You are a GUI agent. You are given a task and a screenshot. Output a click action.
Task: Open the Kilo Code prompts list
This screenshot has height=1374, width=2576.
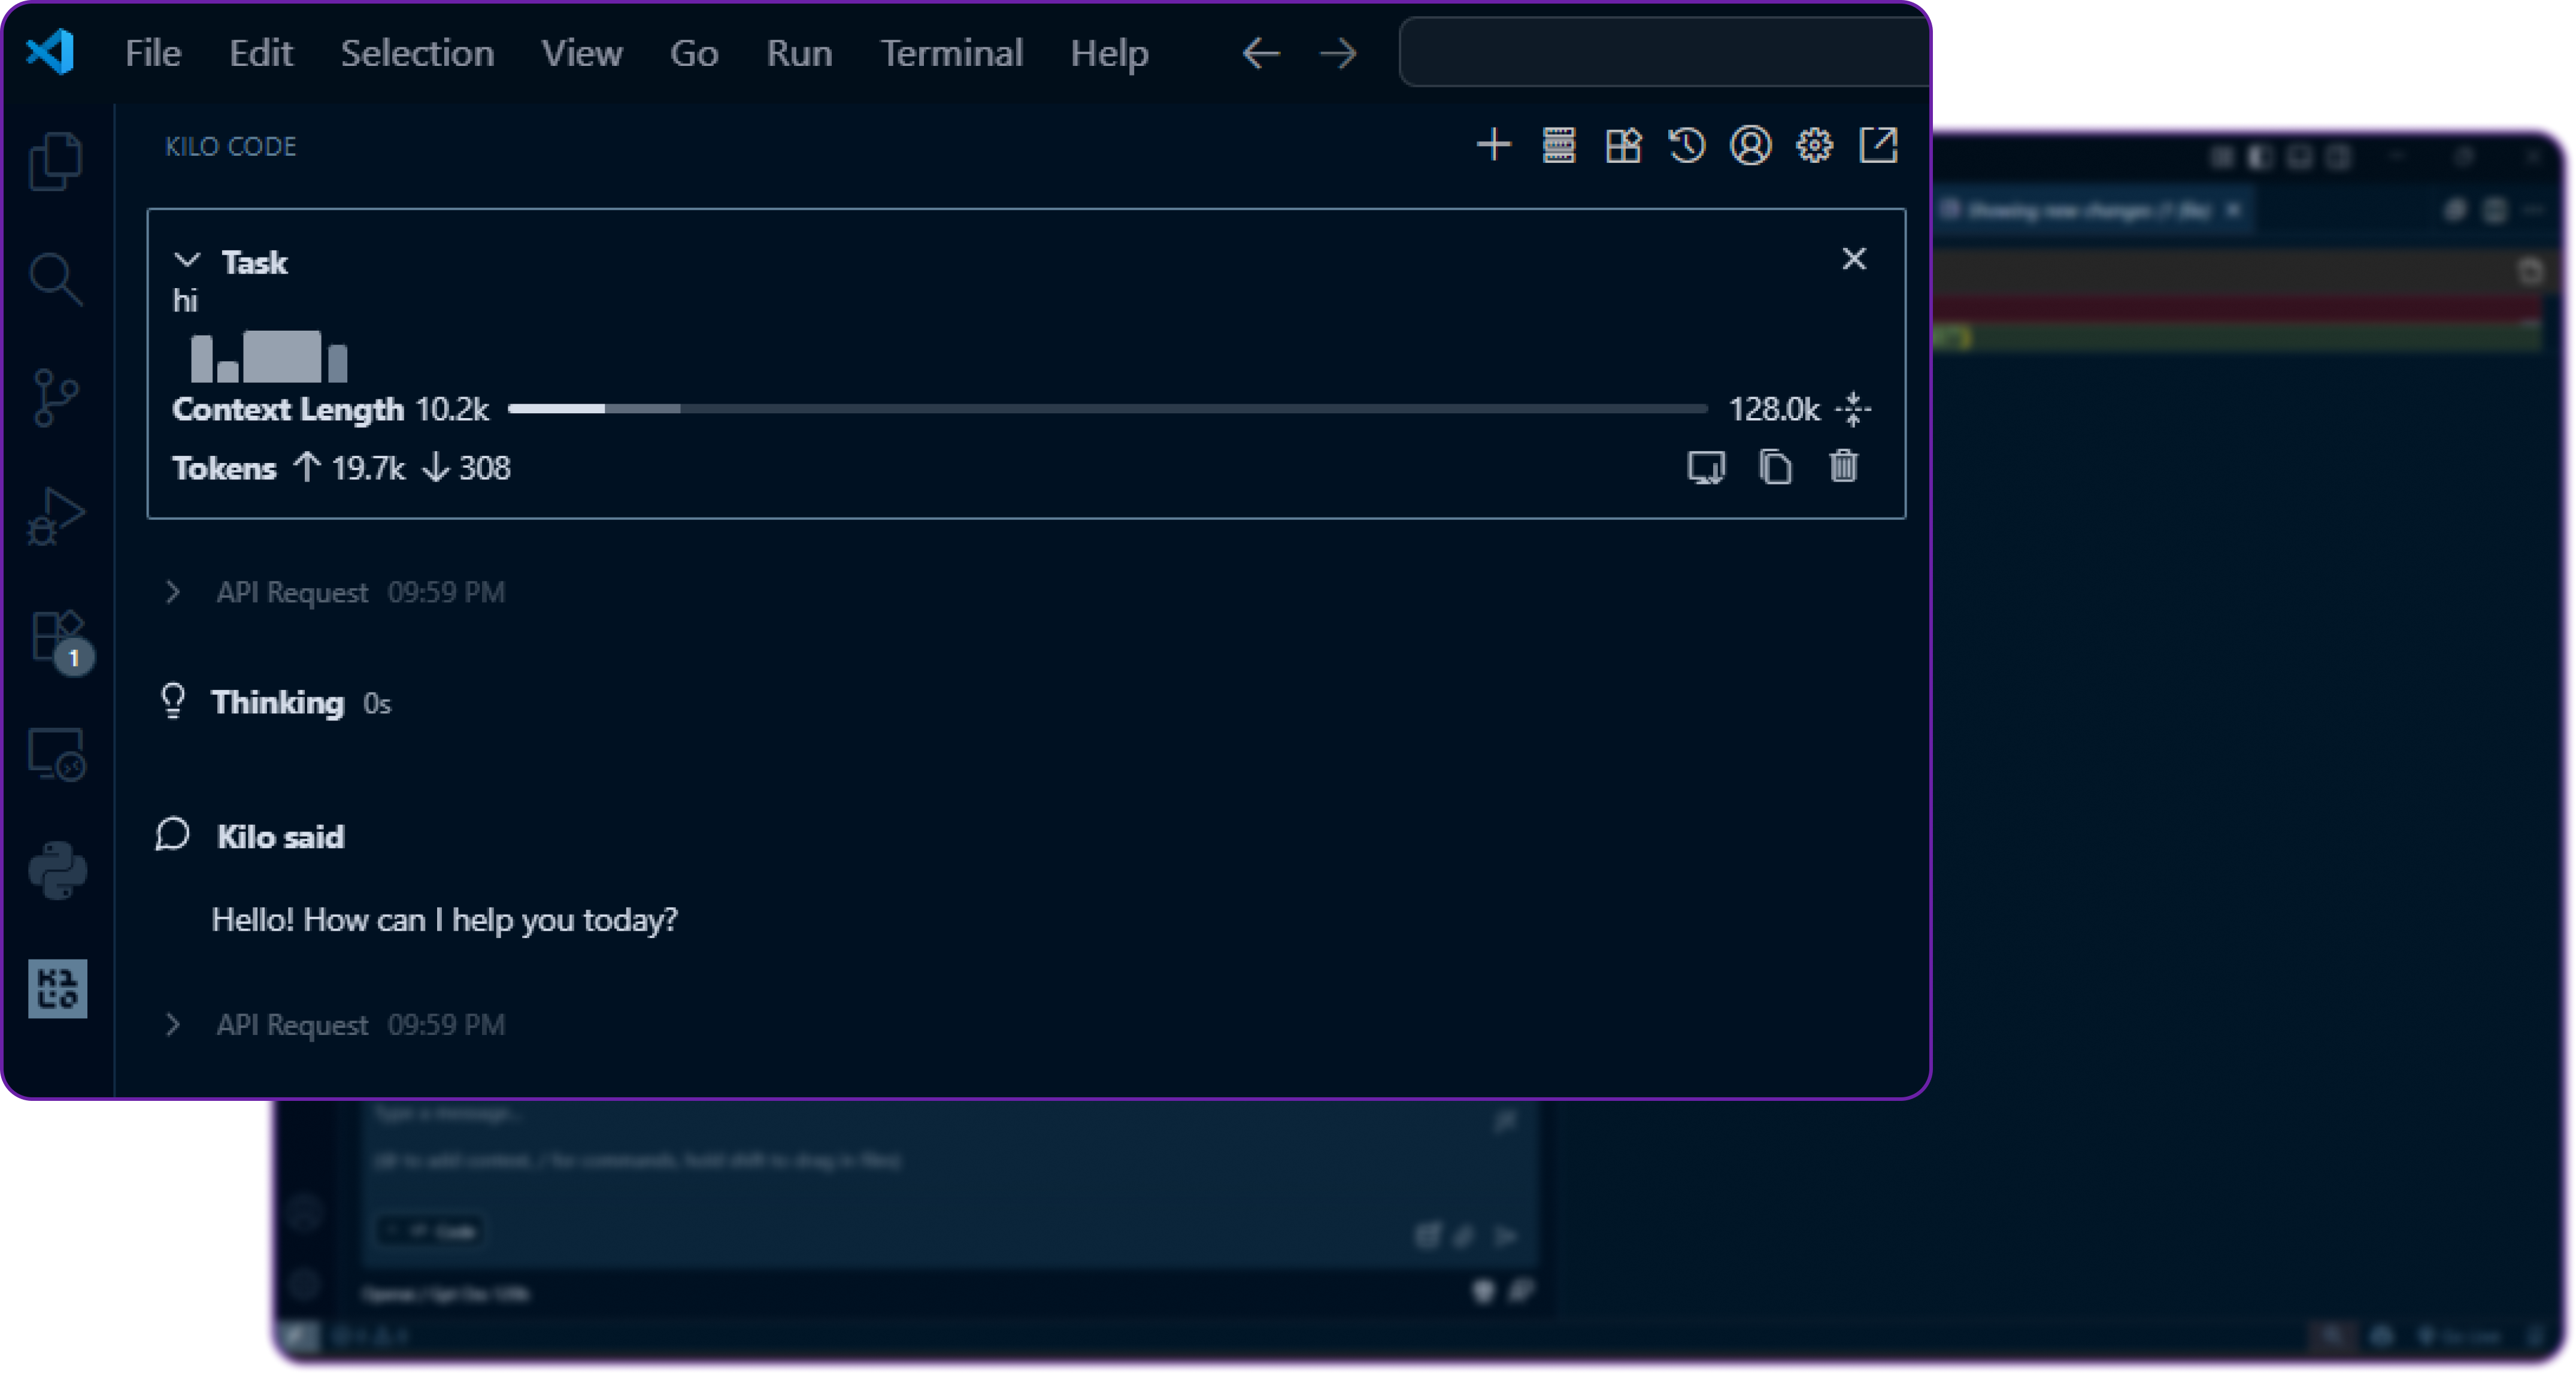[x=1558, y=146]
